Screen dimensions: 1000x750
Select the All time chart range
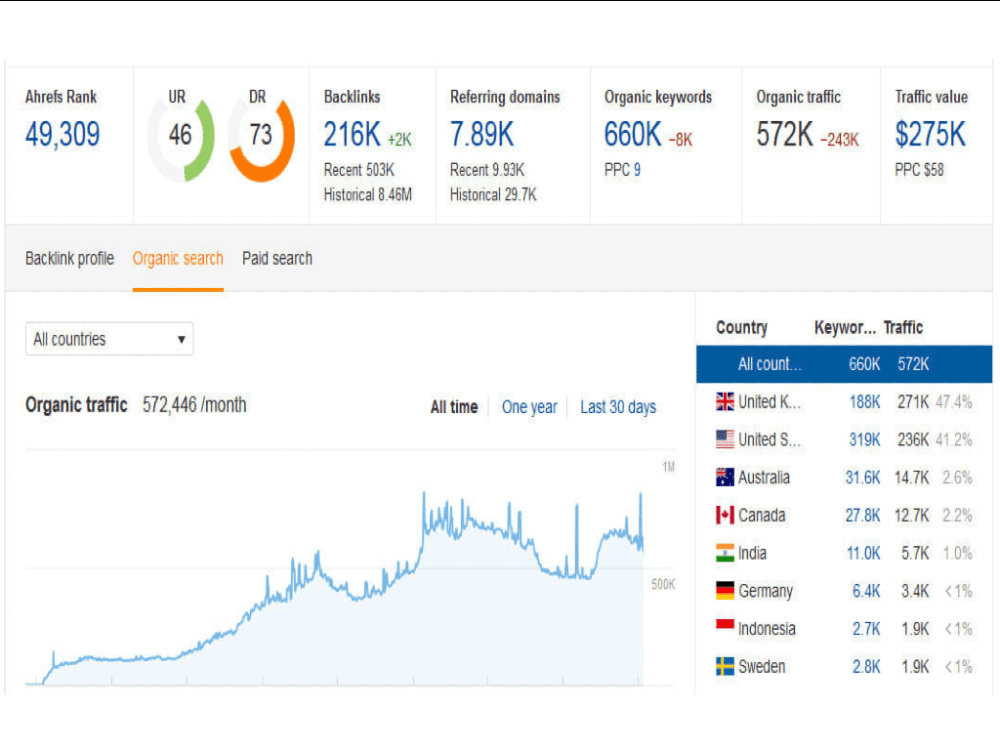coord(454,407)
